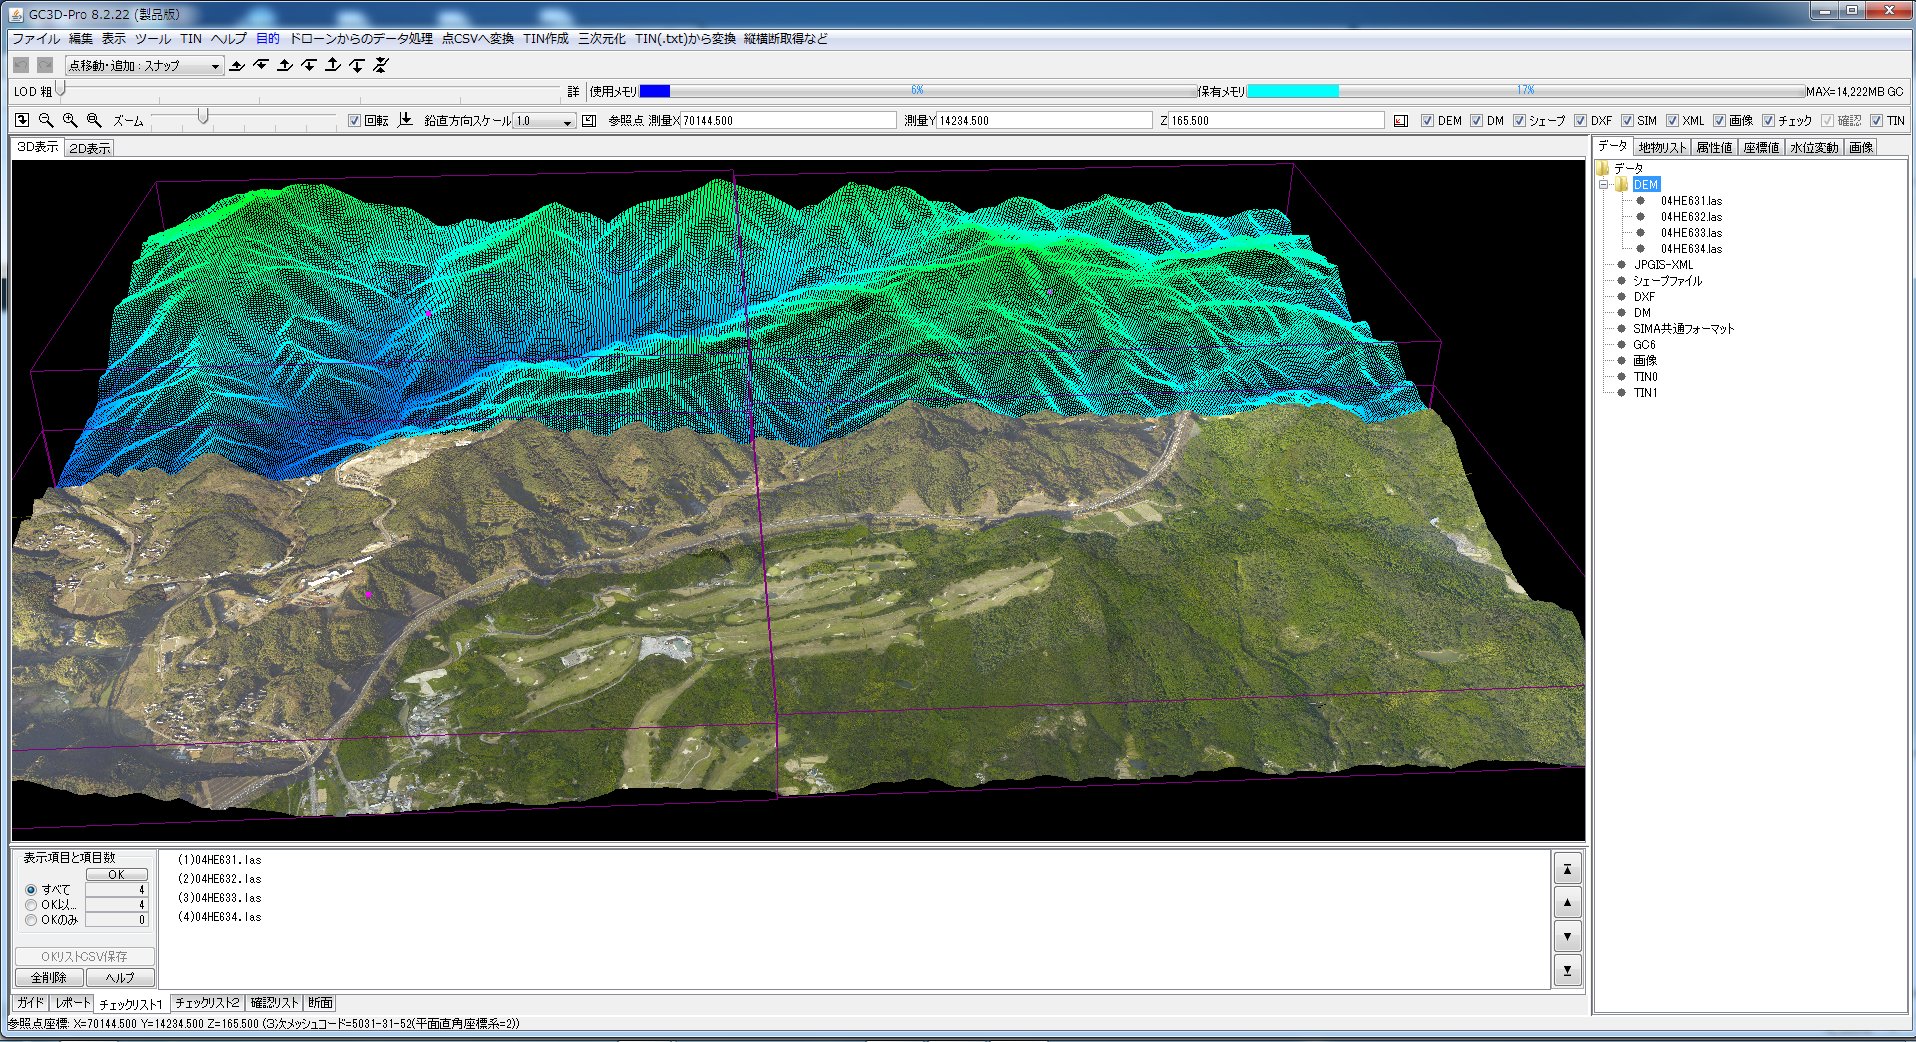Click the zoom out magnifier icon

click(x=46, y=120)
